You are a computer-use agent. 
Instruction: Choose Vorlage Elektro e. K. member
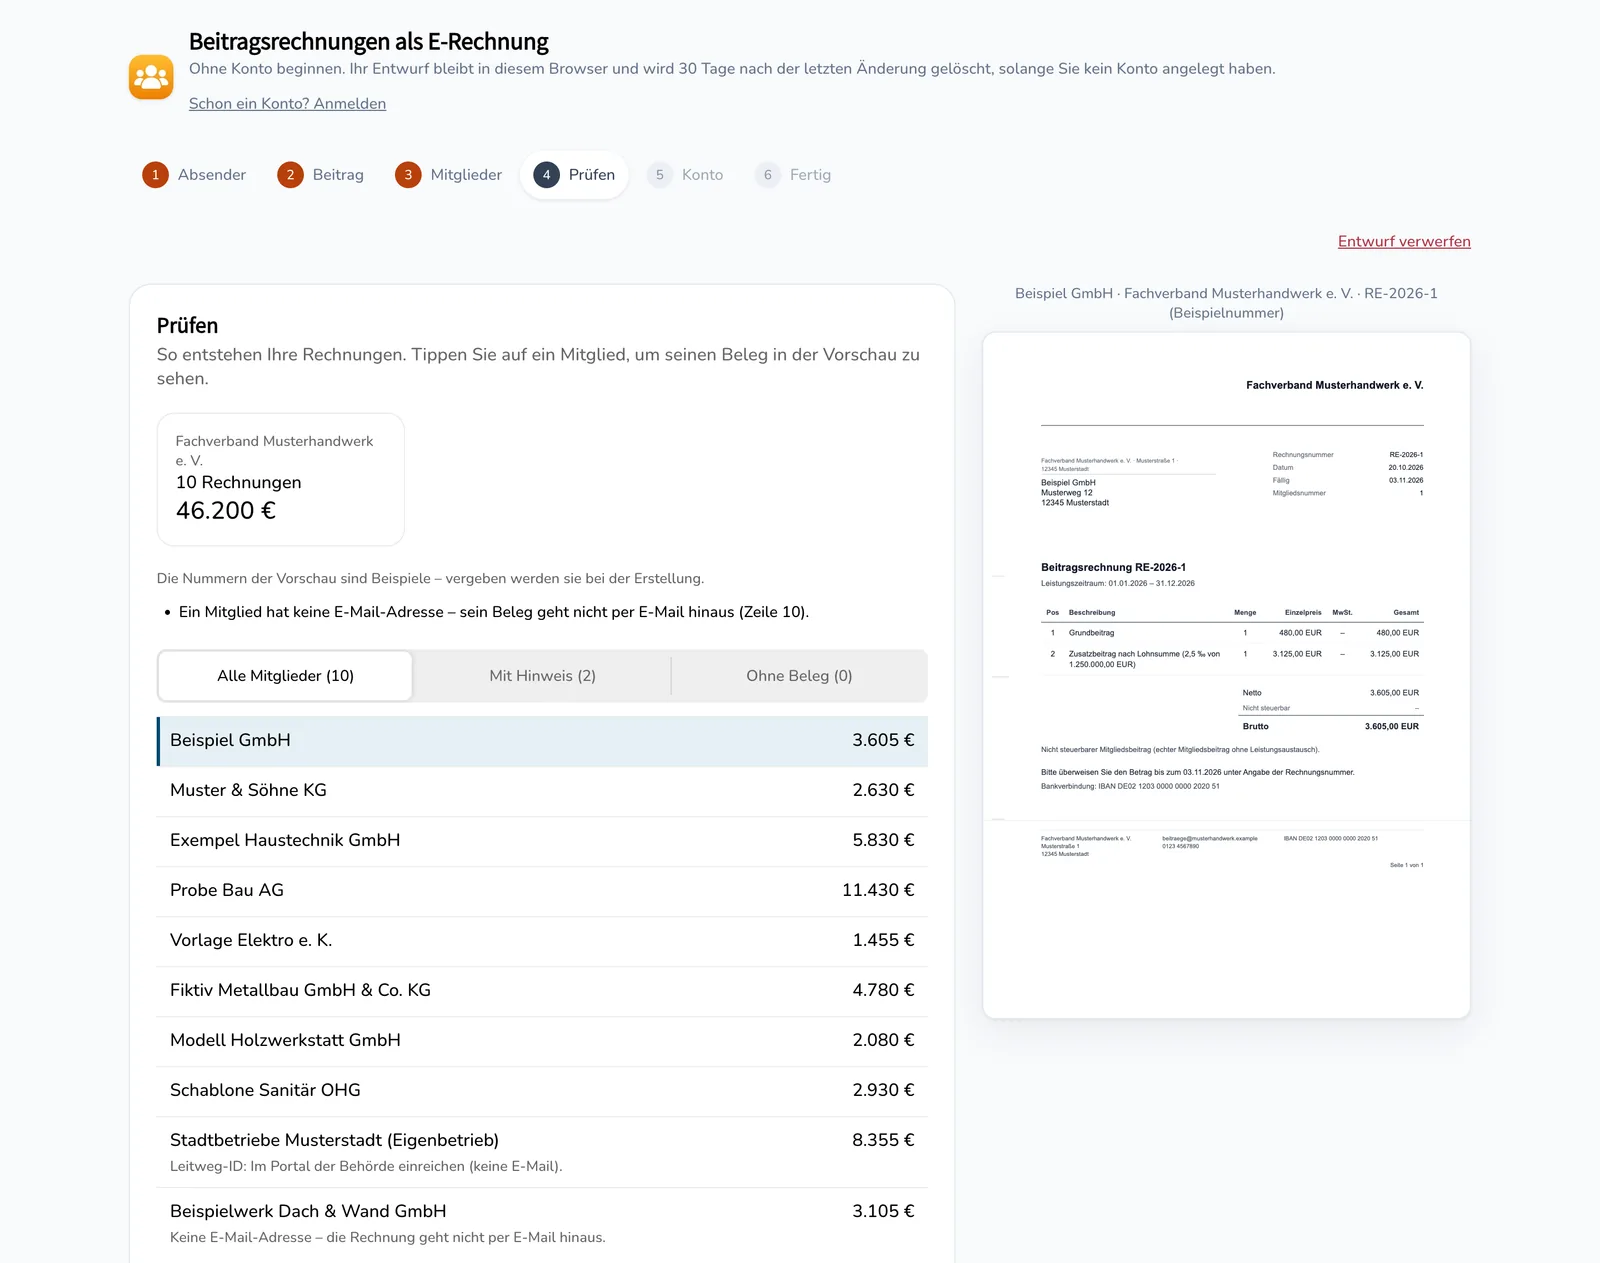(542, 941)
